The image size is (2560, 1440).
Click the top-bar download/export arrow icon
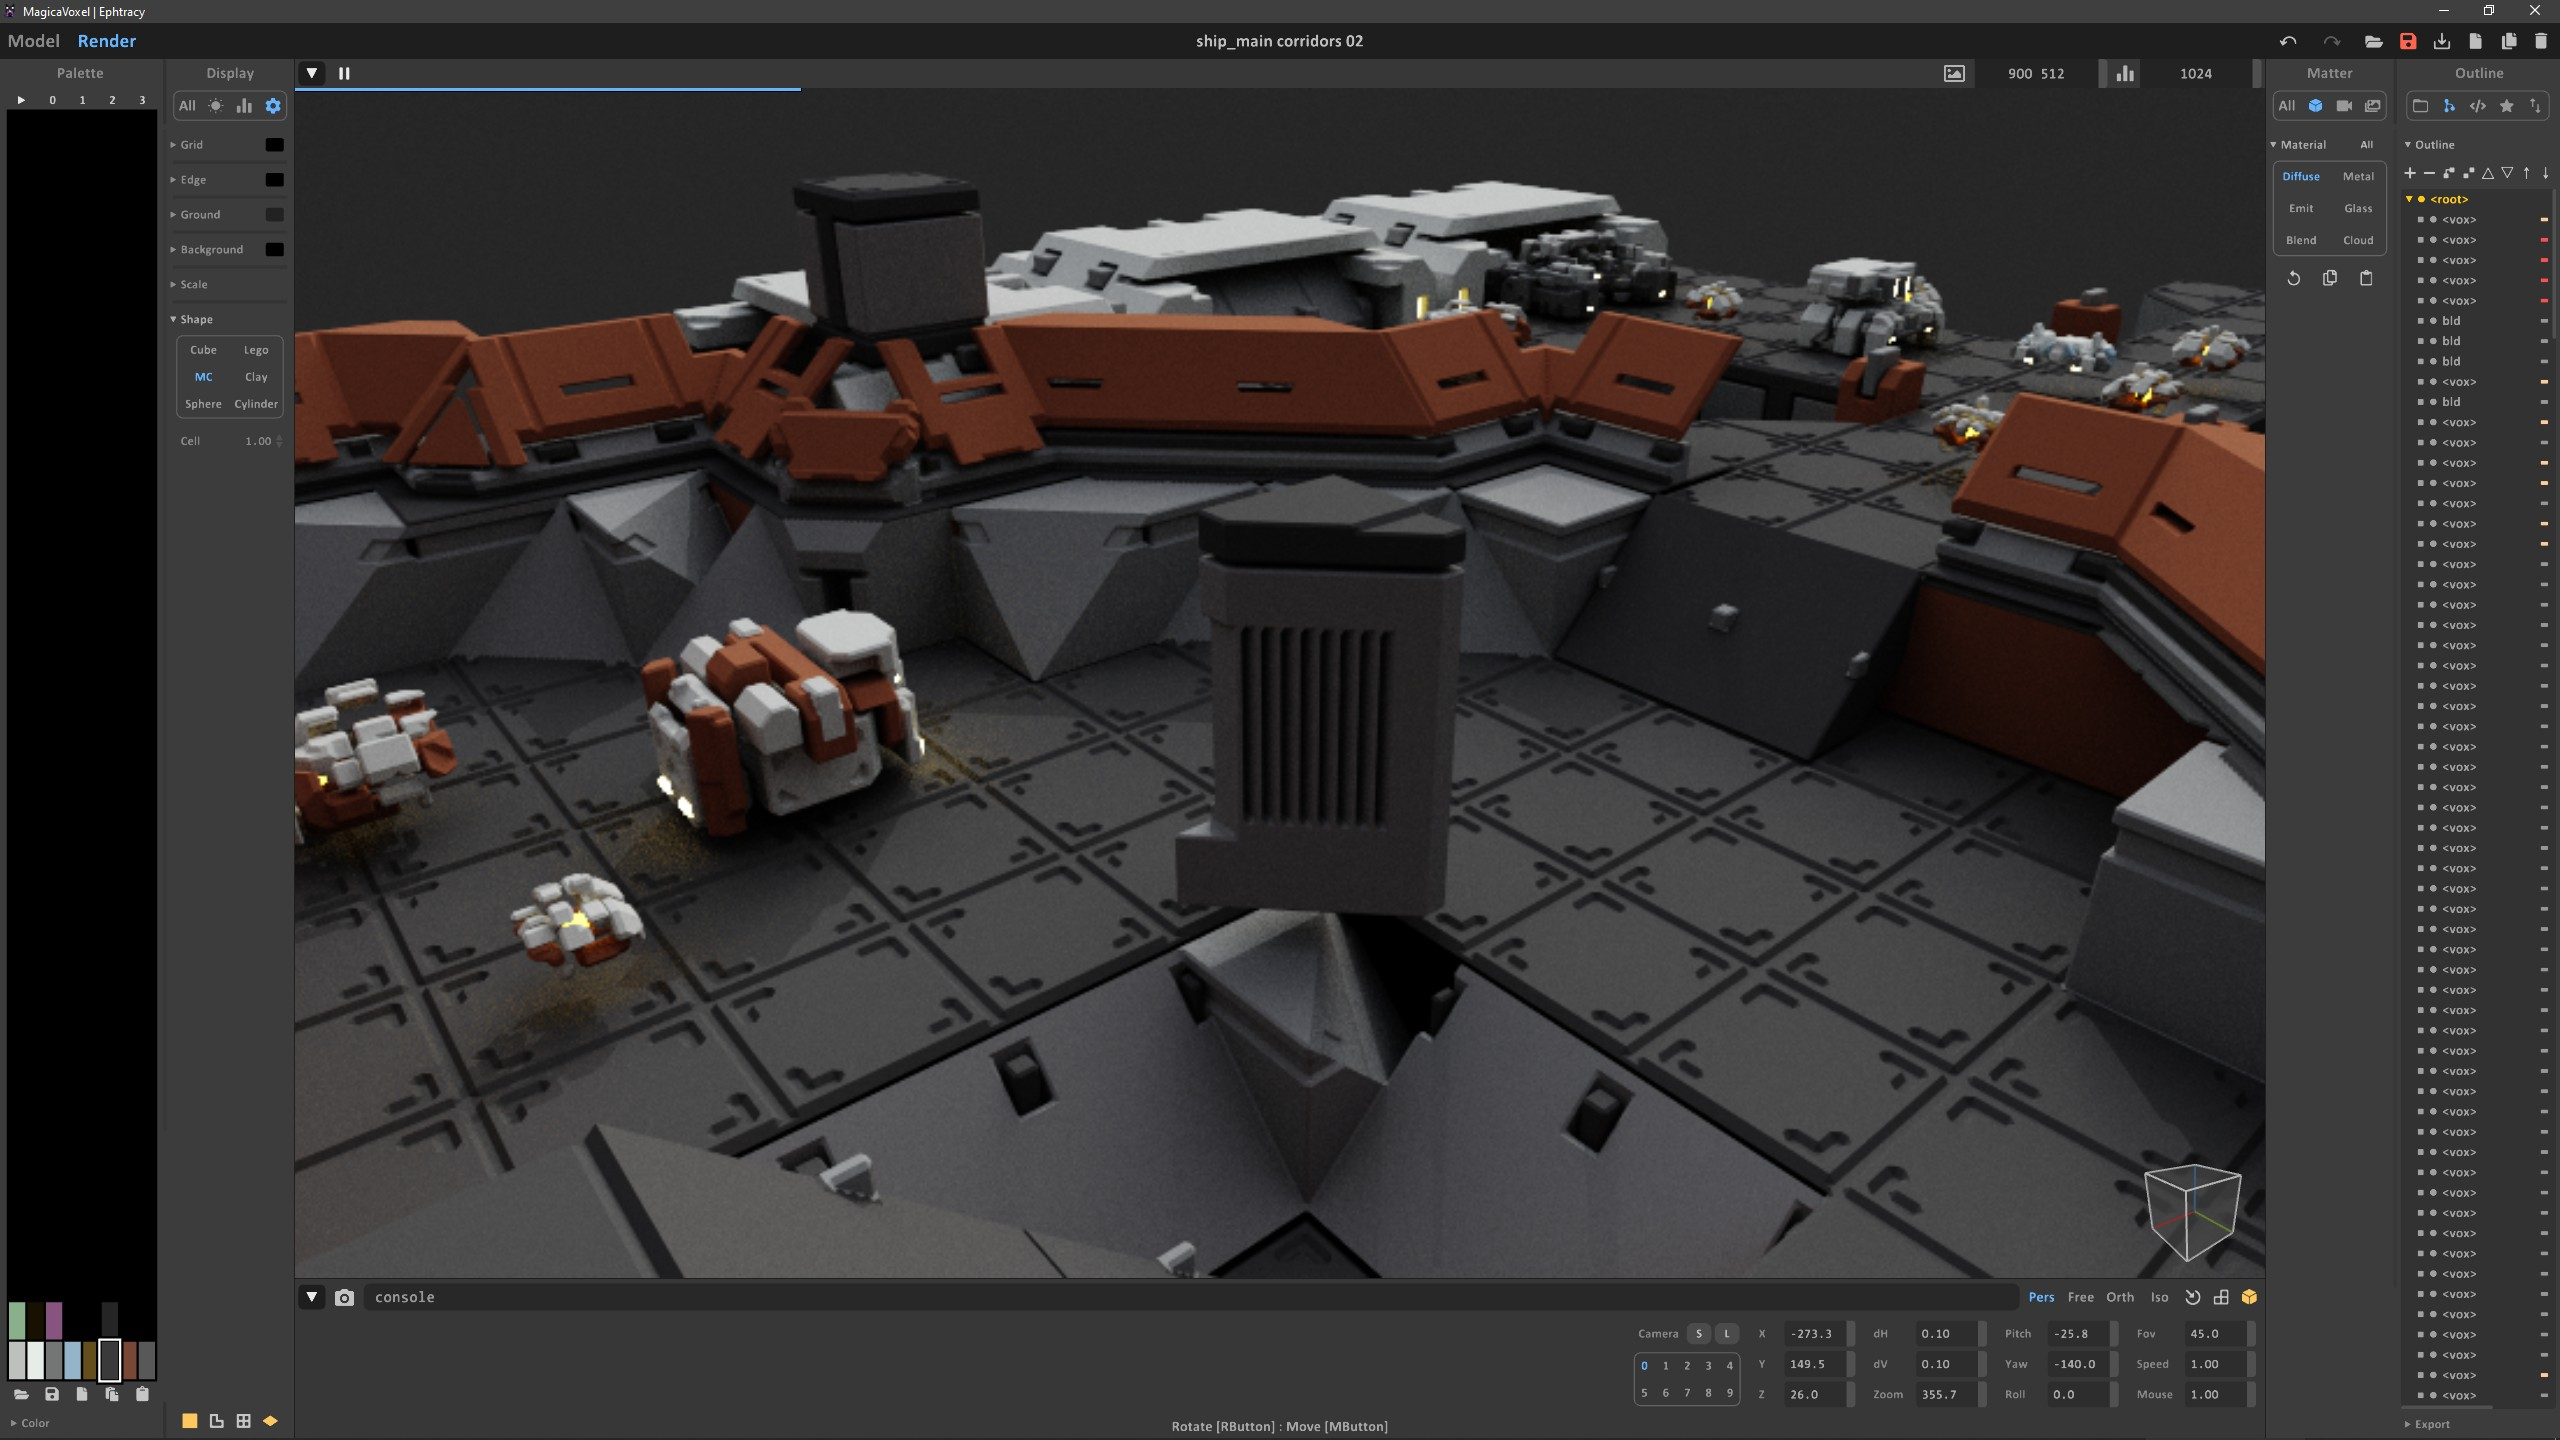[x=2442, y=41]
